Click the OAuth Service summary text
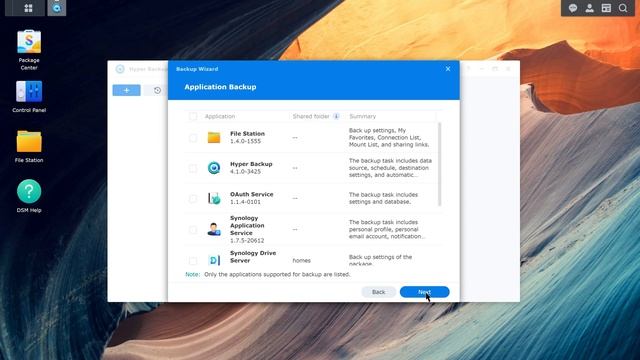640x360 pixels. (x=383, y=198)
